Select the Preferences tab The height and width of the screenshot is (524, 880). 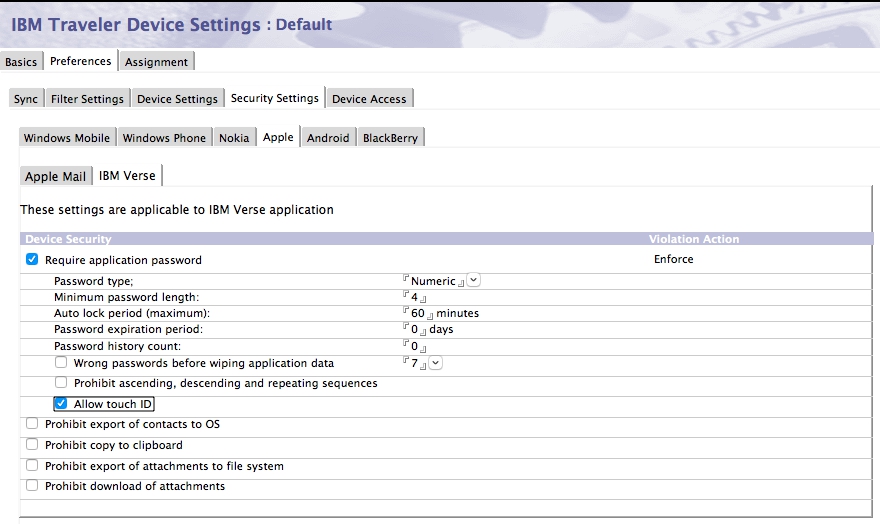(x=80, y=61)
